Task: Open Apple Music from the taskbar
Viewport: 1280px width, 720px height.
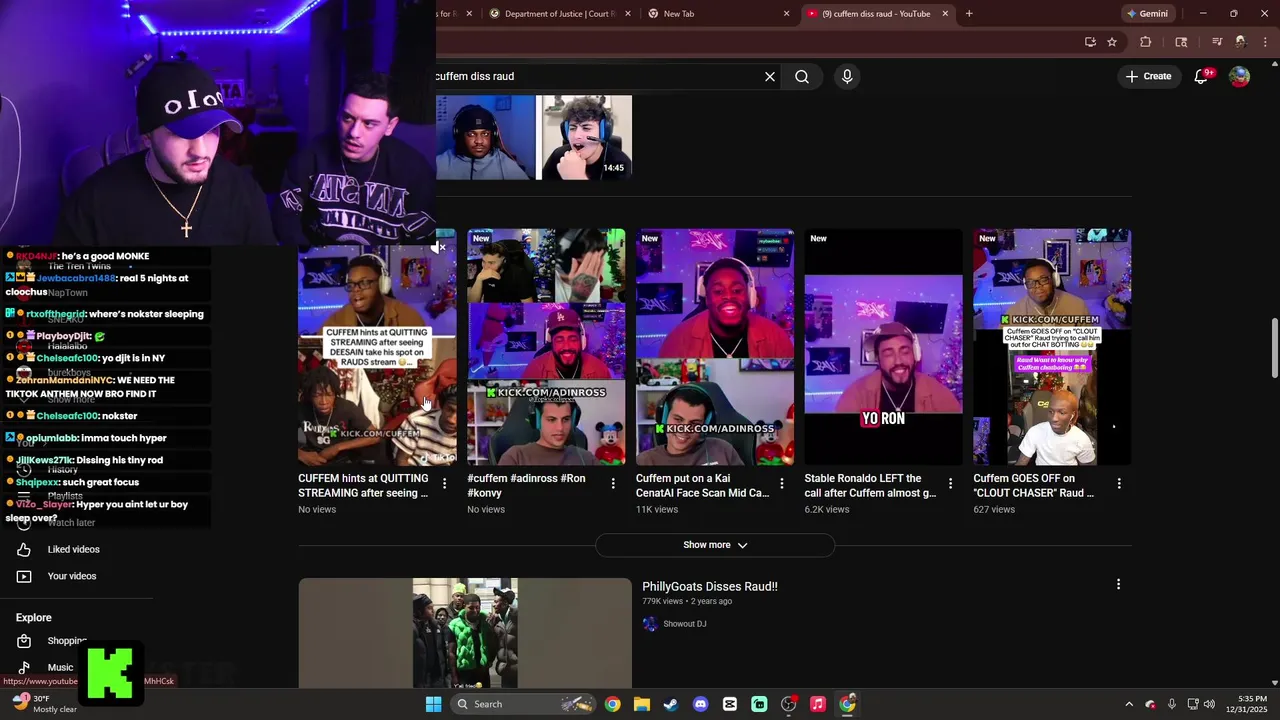Action: tap(818, 704)
